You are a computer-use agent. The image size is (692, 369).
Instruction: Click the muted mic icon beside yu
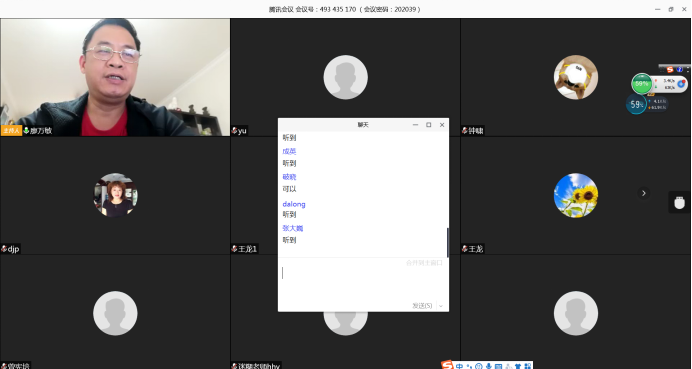(x=234, y=131)
